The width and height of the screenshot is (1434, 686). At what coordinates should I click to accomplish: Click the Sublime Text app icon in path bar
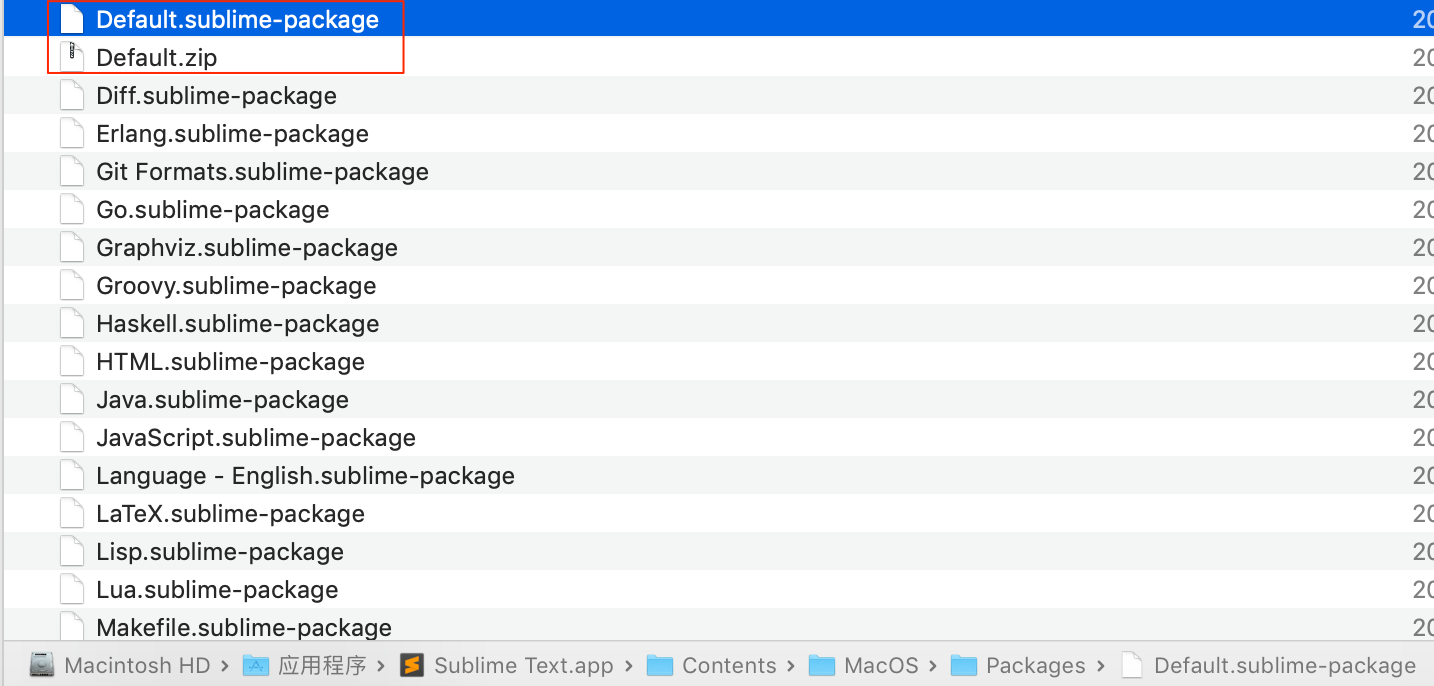(412, 665)
